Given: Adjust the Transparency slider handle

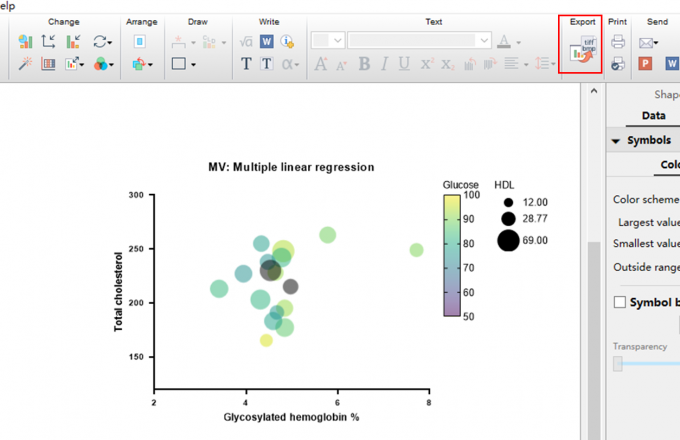Looking at the screenshot, I should [x=618, y=364].
